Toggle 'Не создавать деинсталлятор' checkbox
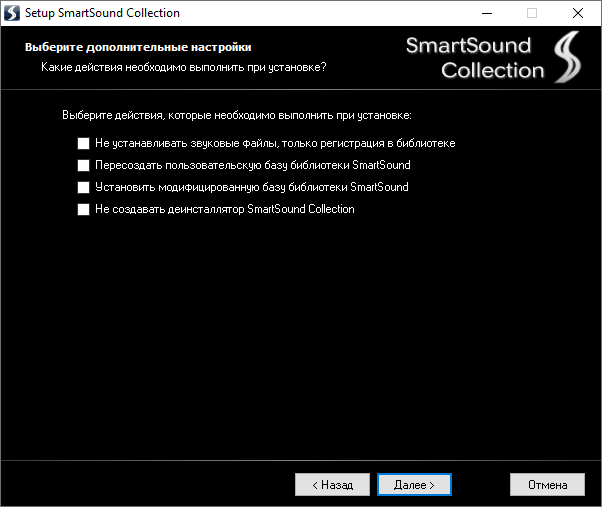The image size is (602, 507). (x=83, y=210)
